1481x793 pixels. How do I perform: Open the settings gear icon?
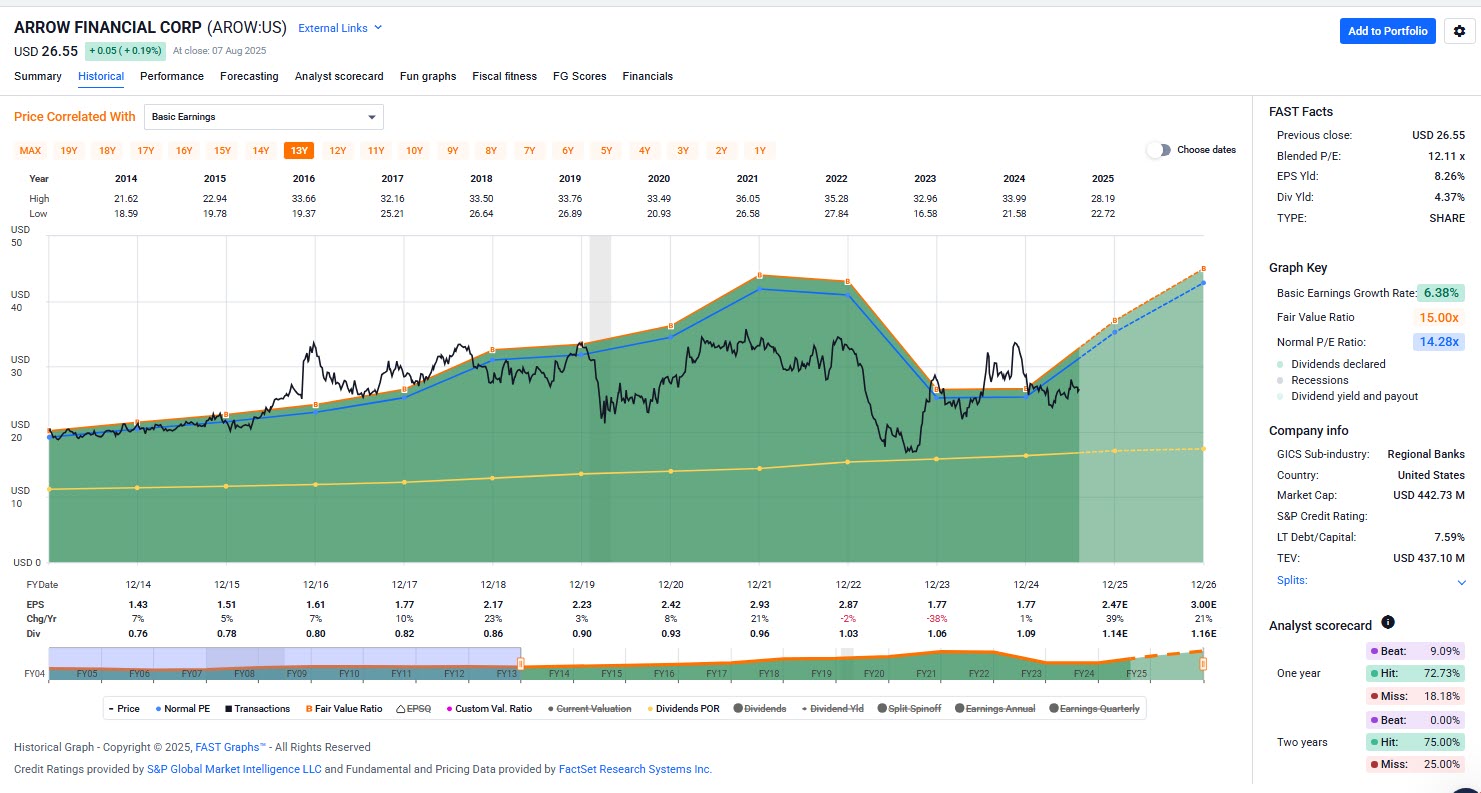point(1459,31)
